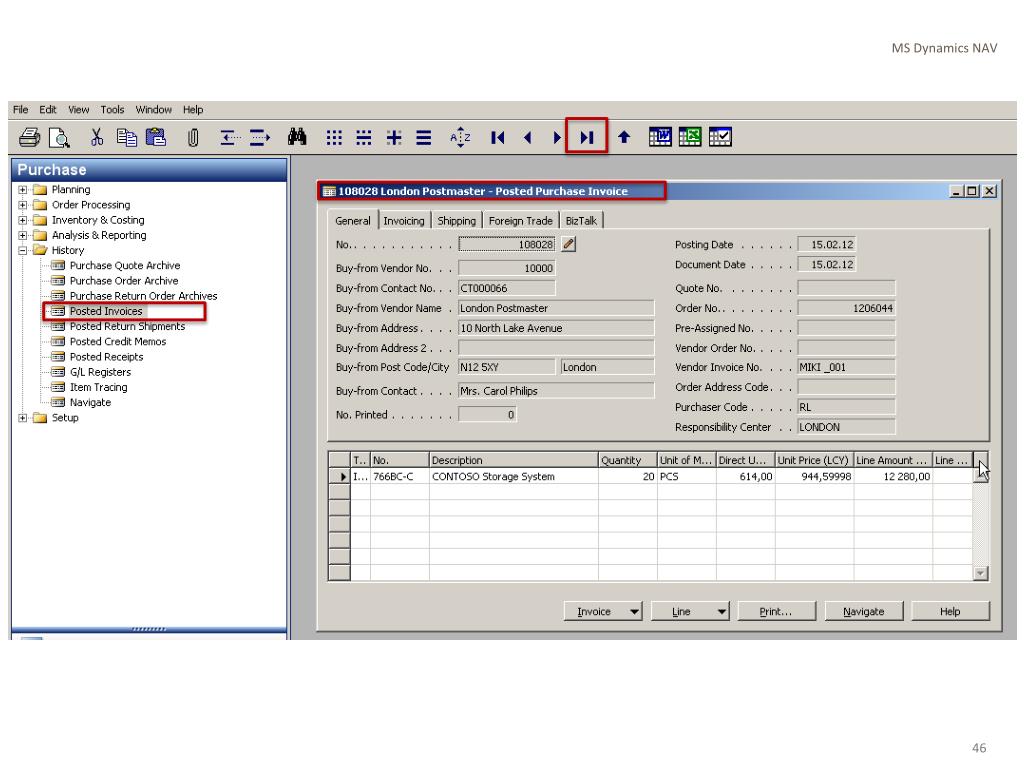Open Find with the binoculars icon
Screen dimensions: 1024x768
(x=297, y=137)
